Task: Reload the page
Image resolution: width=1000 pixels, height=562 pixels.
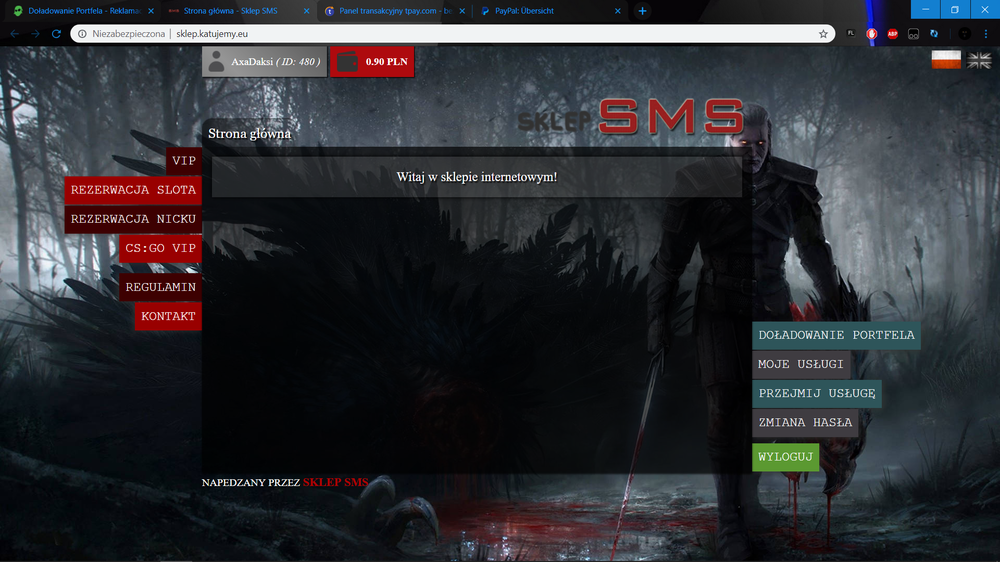Action: tap(56, 34)
